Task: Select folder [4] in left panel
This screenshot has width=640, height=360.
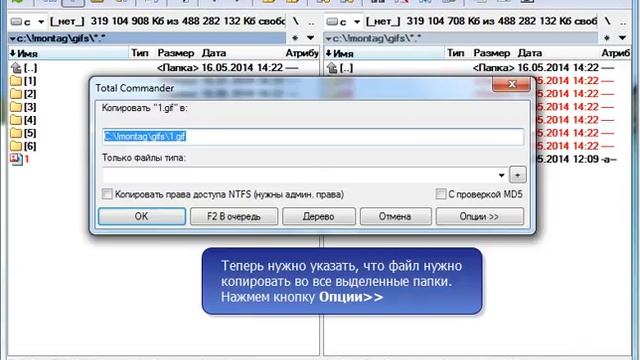Action: 23,120
